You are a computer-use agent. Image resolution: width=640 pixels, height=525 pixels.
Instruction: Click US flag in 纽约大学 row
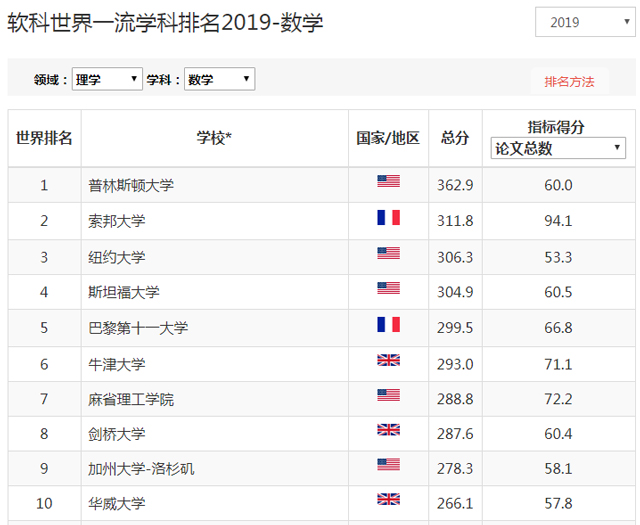point(389,253)
